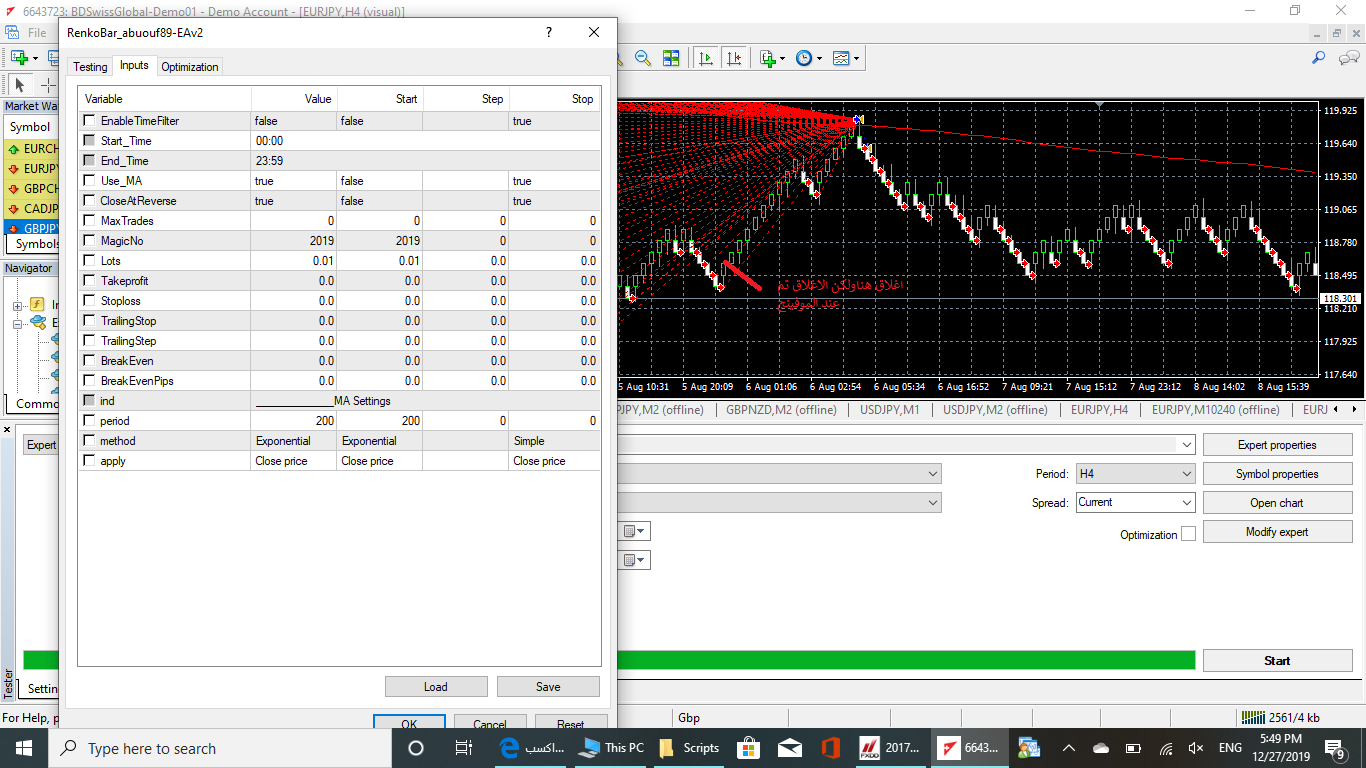Click the indicators list icon with green plus
The image size is (1366, 768).
(767, 59)
